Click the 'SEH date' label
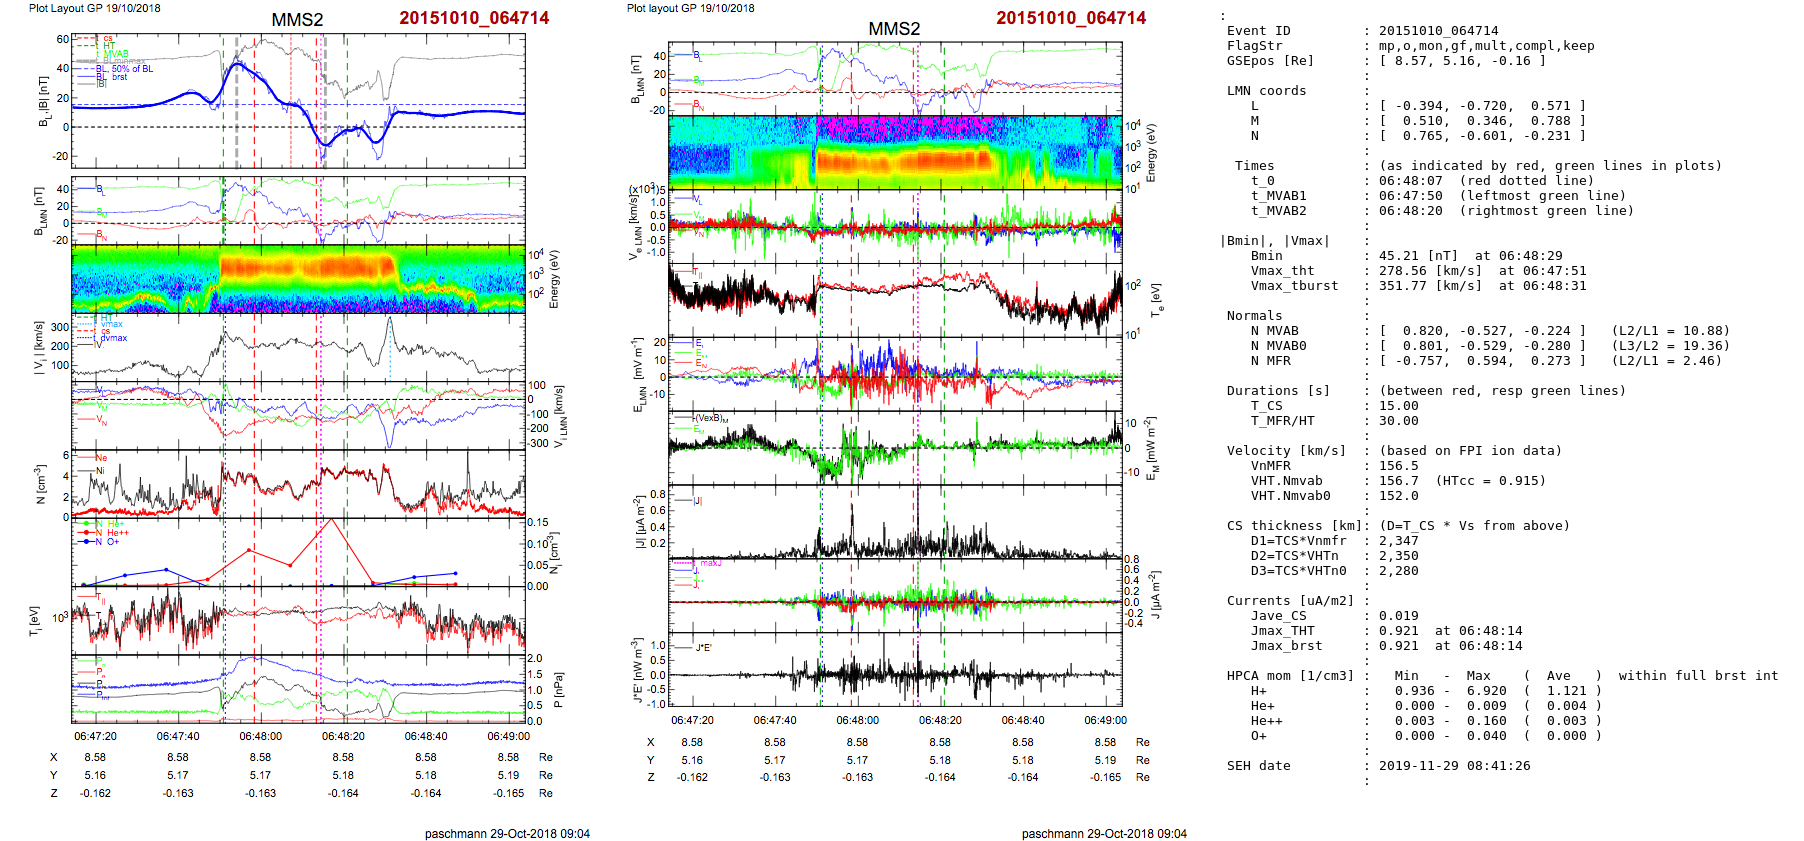 (x=1258, y=766)
